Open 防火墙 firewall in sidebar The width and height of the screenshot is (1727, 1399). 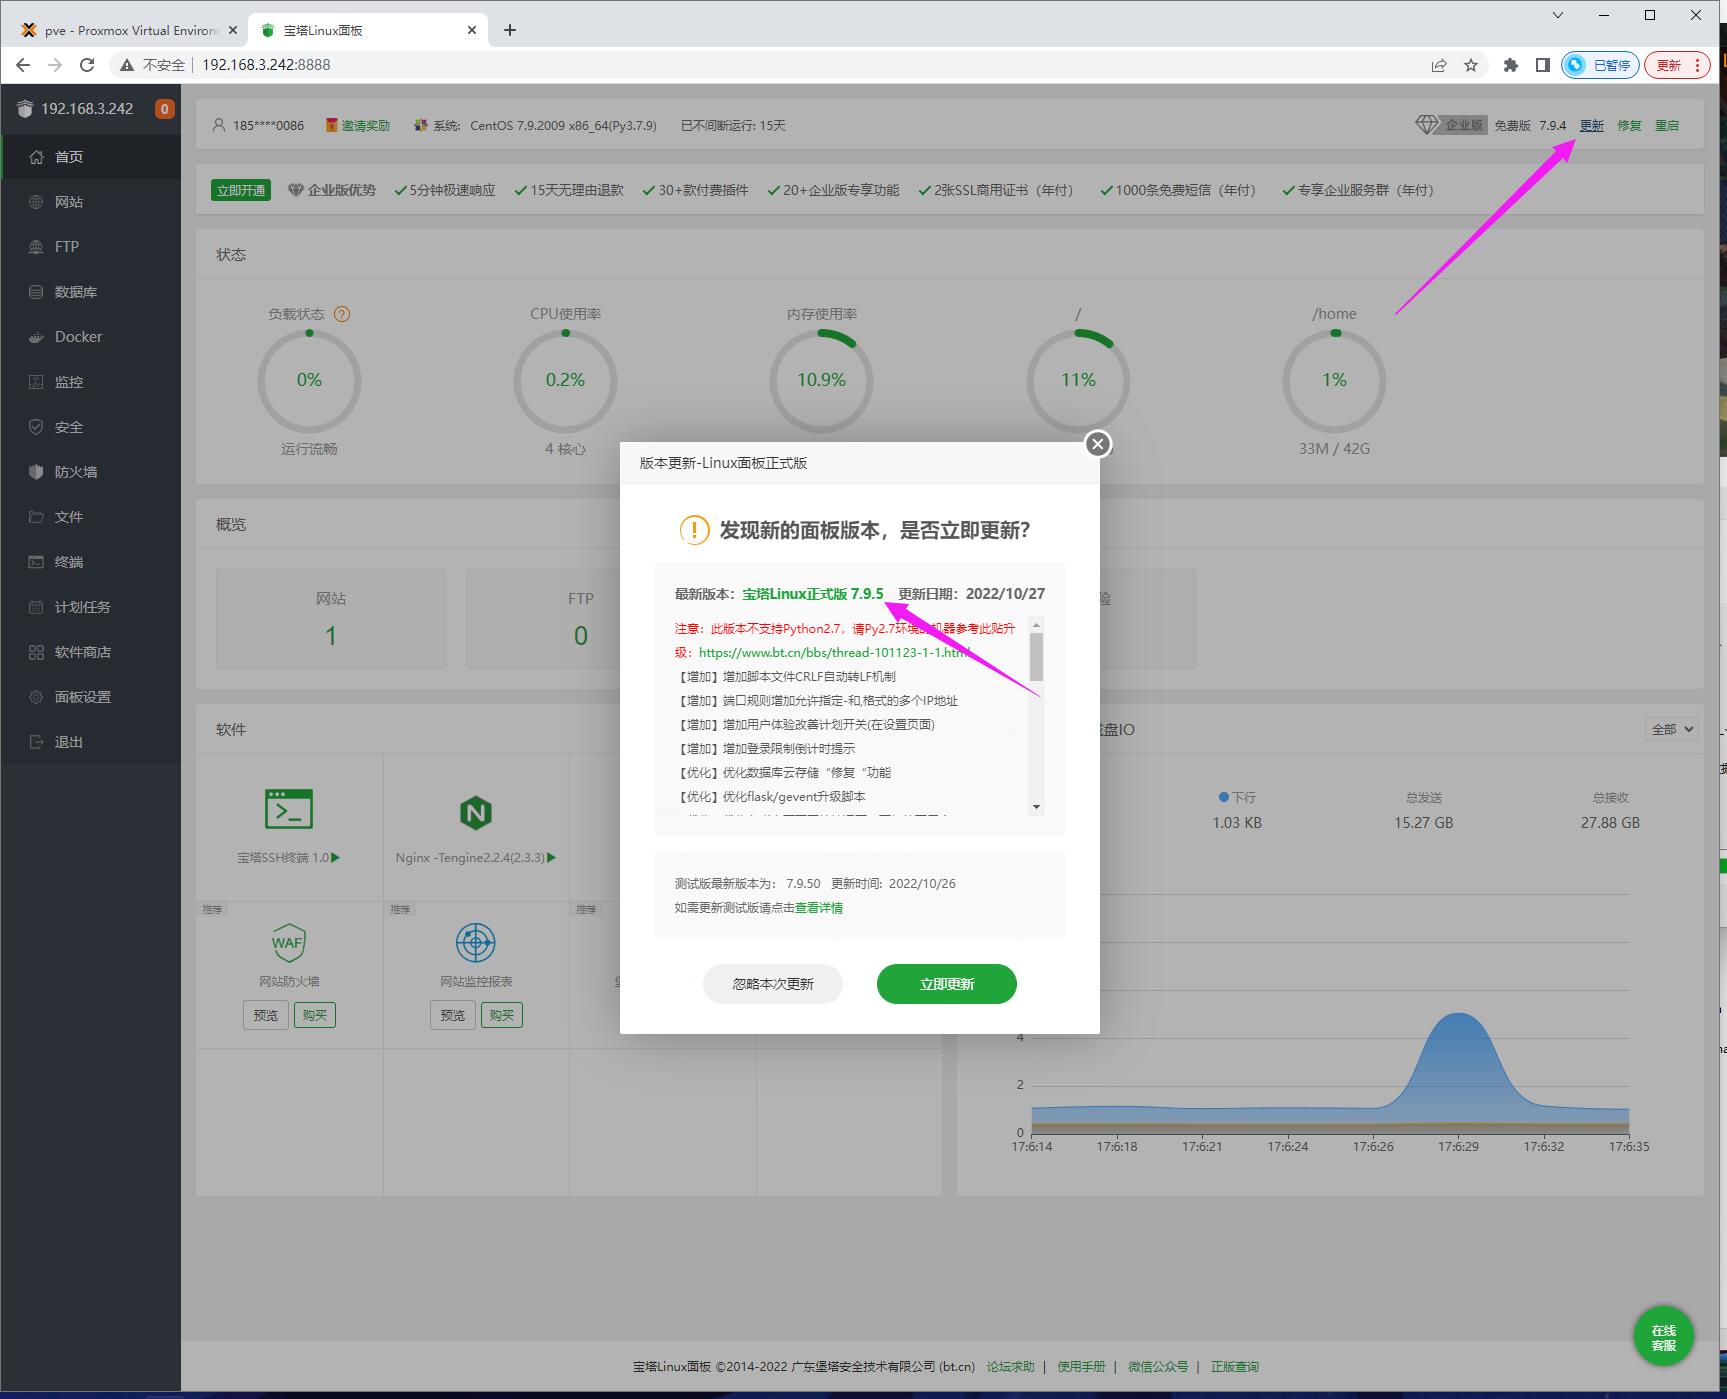click(x=91, y=472)
